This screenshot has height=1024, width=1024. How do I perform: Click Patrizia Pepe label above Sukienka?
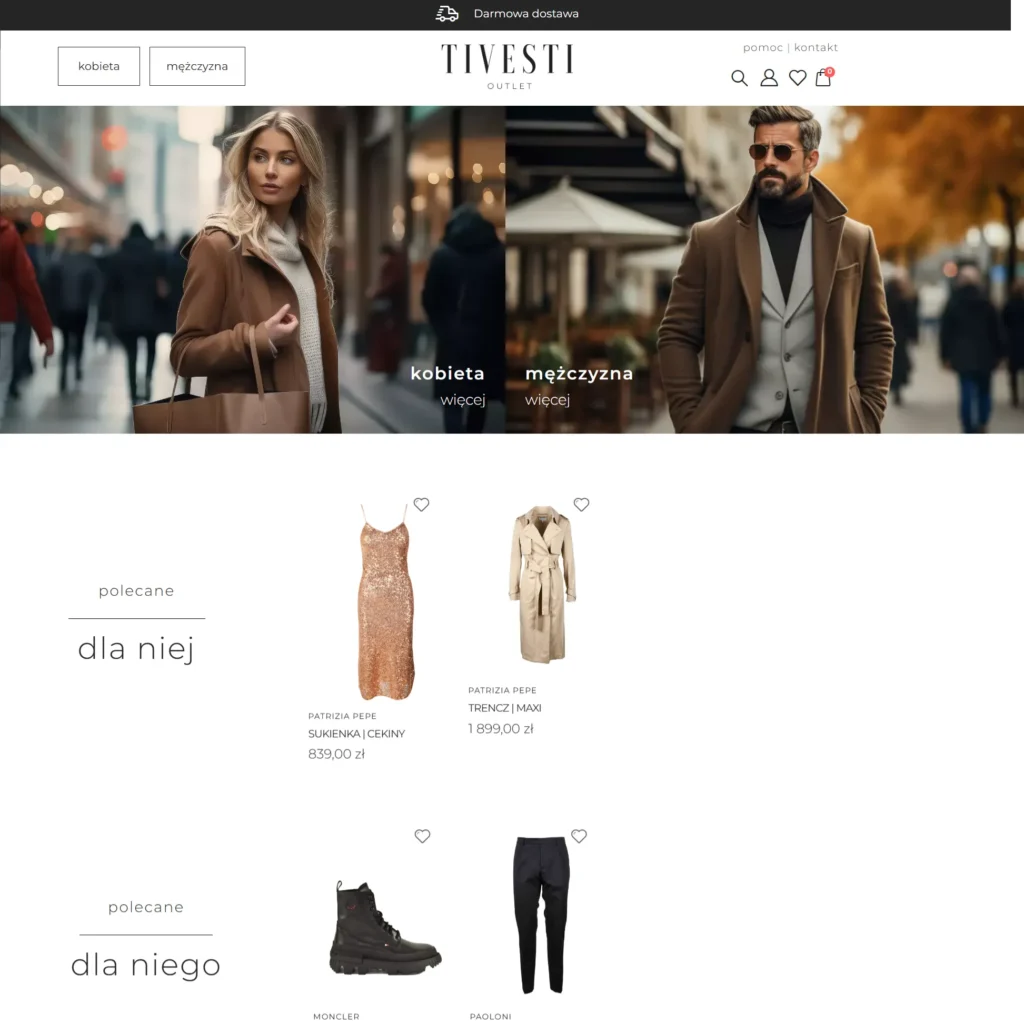pos(342,716)
